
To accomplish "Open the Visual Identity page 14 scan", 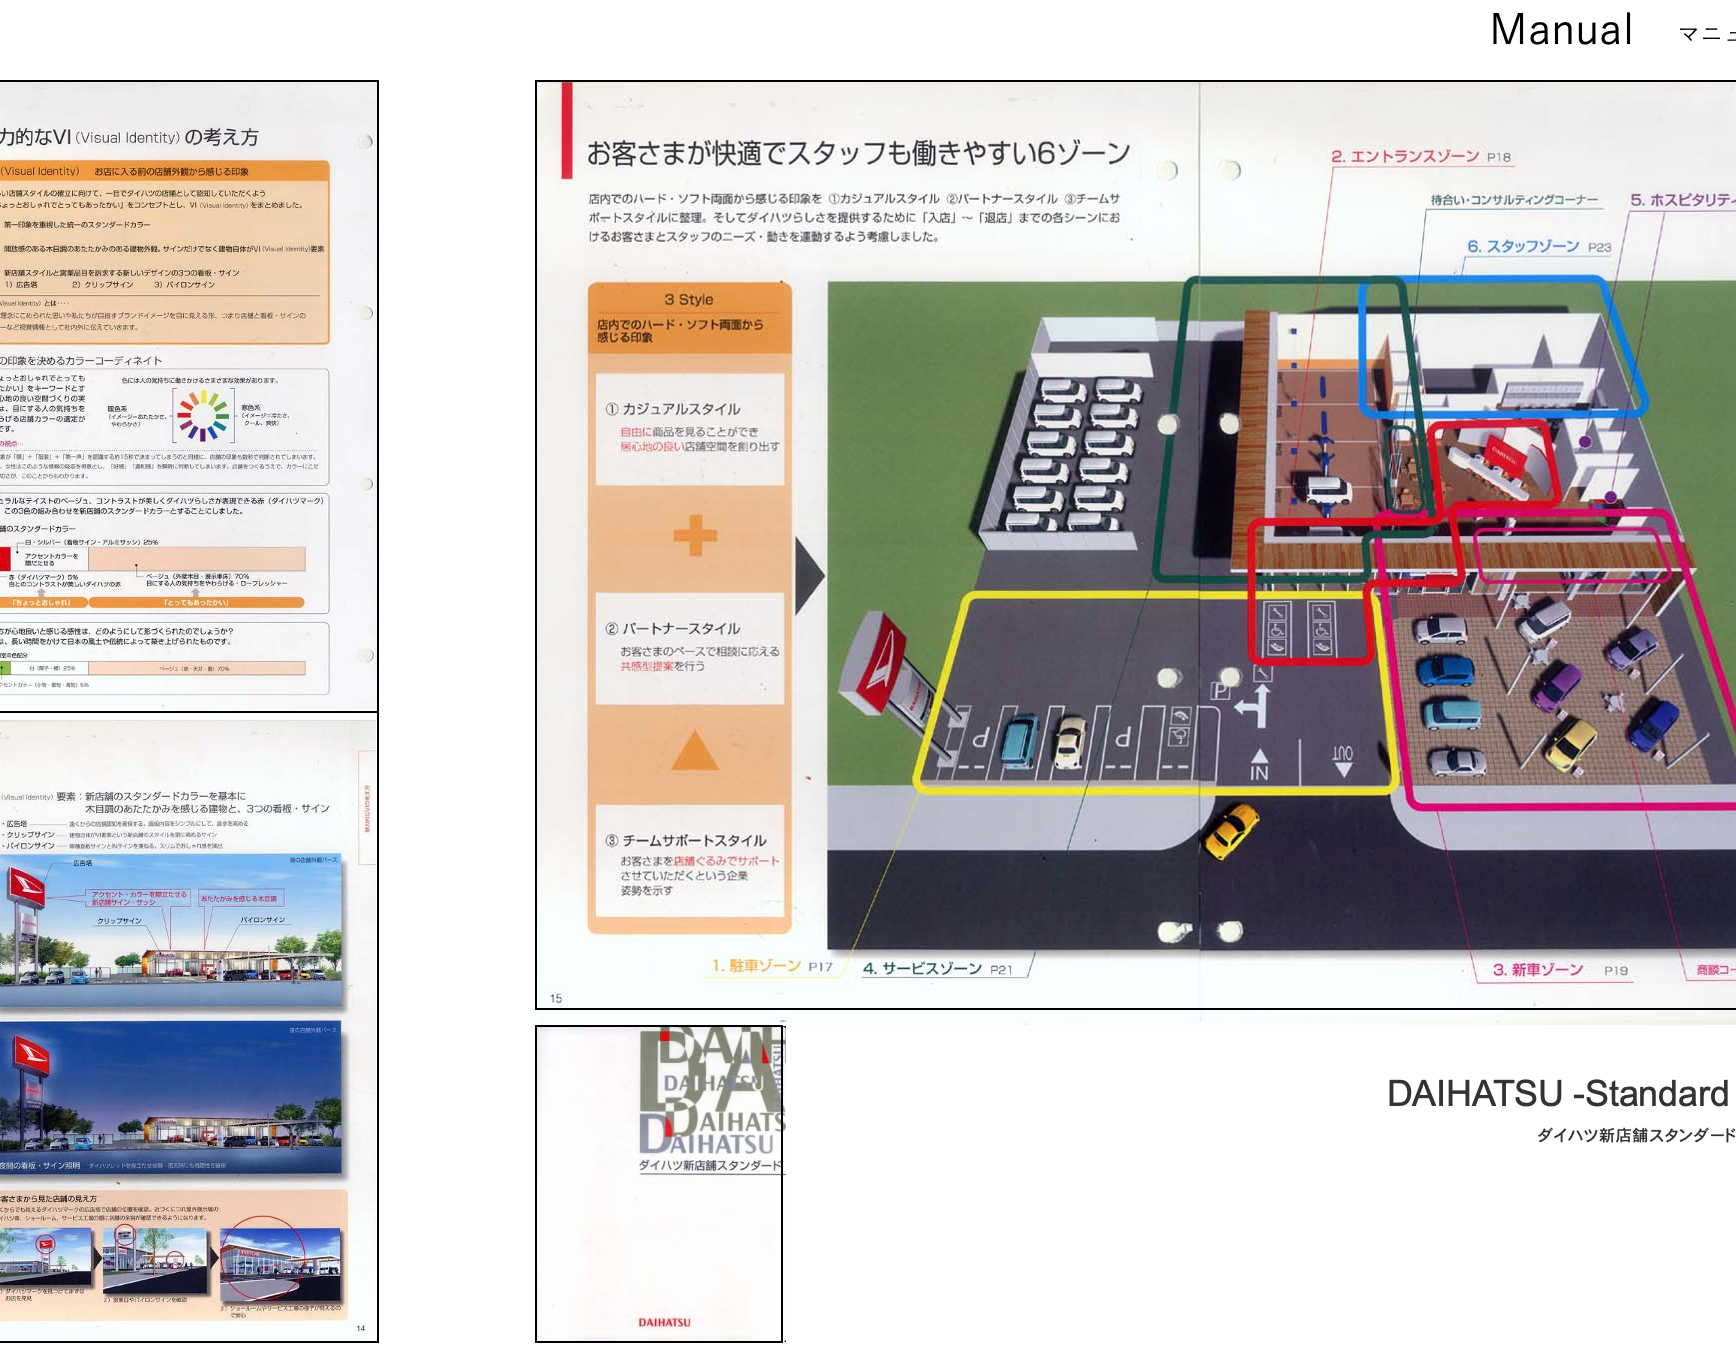I will pyautogui.click(x=189, y=396).
